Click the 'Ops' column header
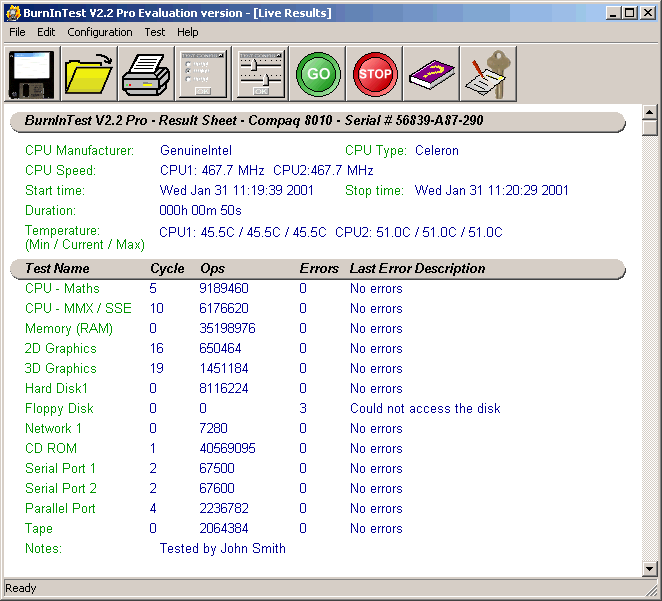This screenshot has height=601, width=662. (212, 268)
